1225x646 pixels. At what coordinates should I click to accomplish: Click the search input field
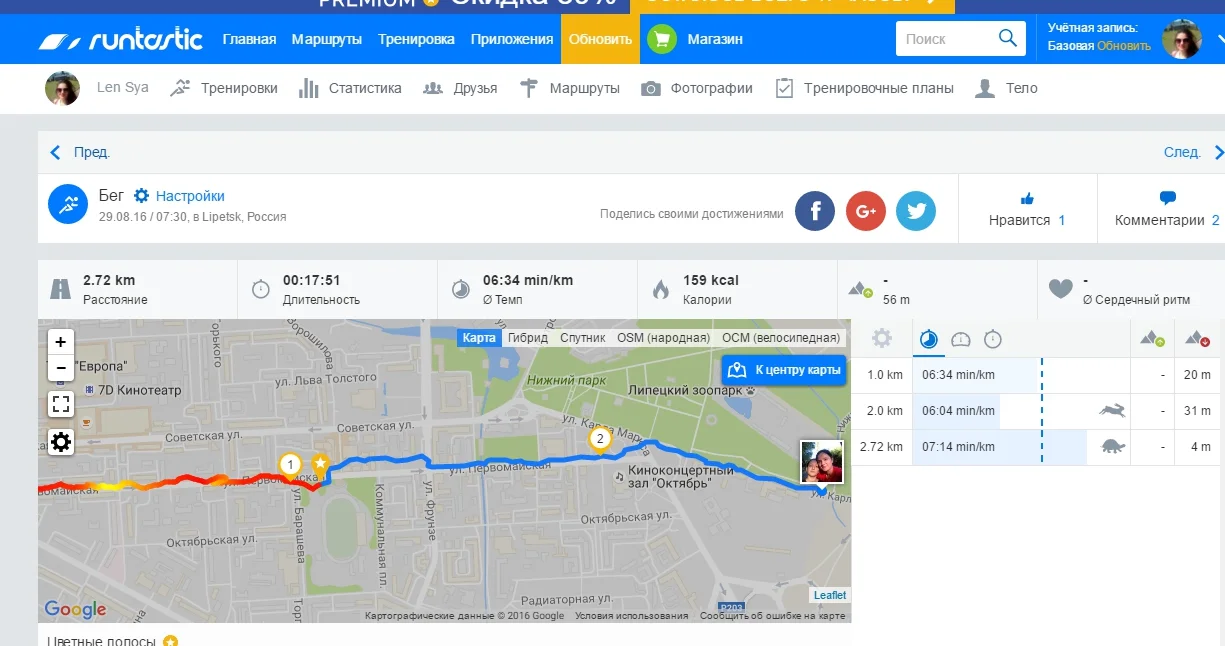tap(945, 39)
